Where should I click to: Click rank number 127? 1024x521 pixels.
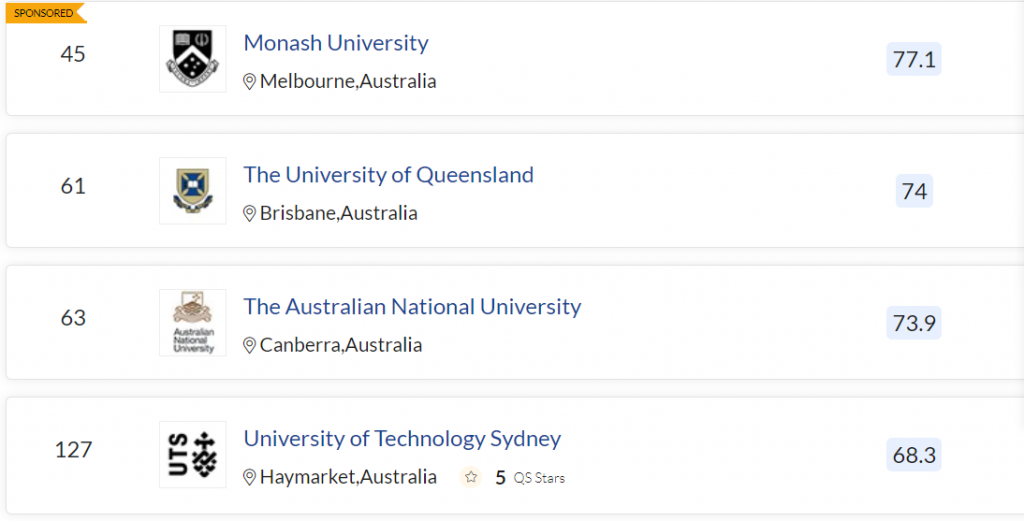coord(73,450)
